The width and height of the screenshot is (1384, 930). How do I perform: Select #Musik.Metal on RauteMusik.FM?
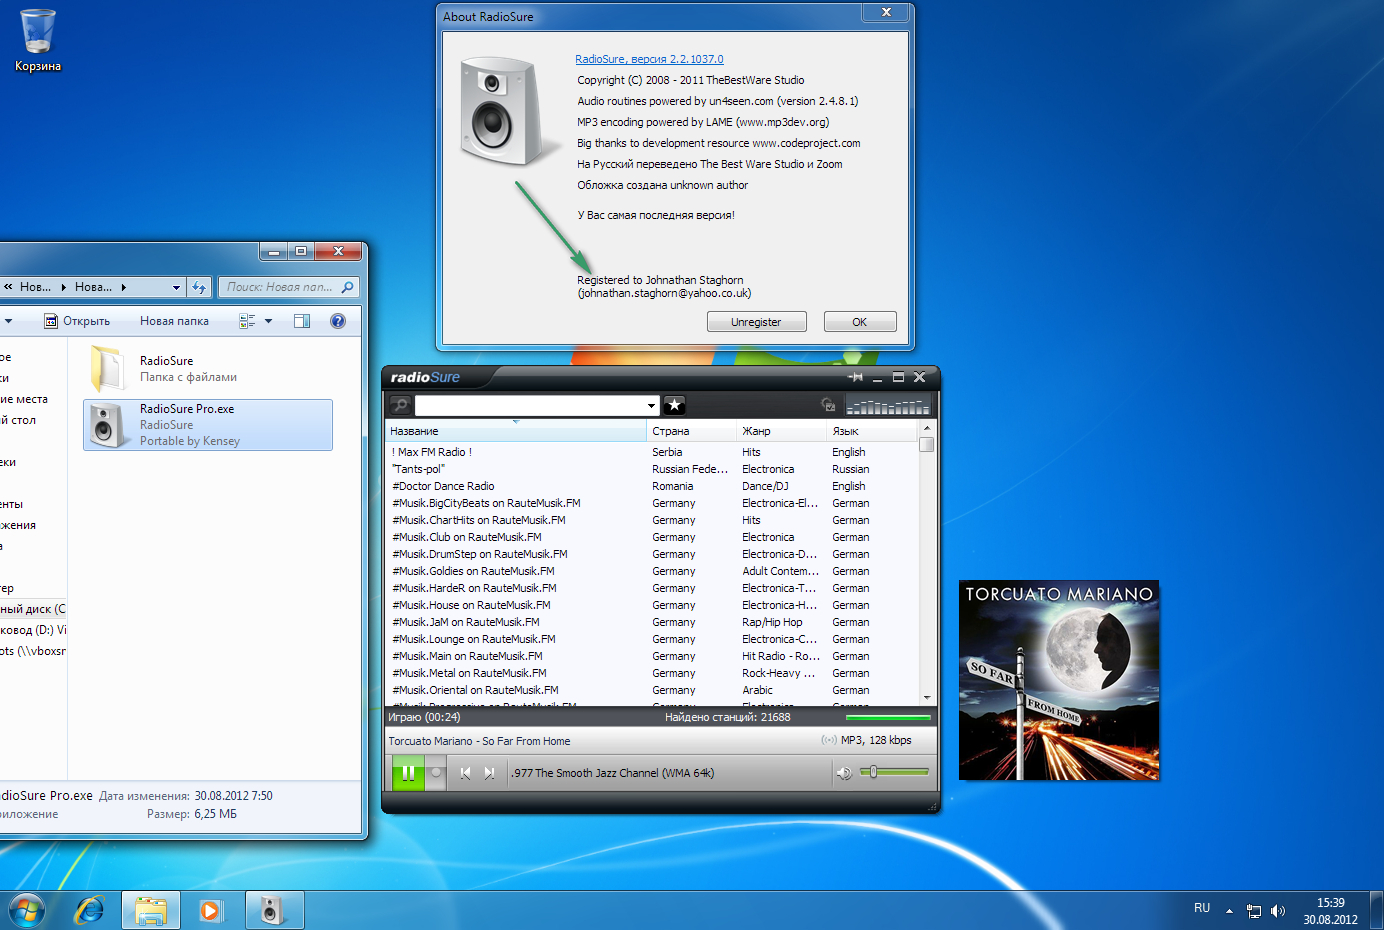pos(651,673)
